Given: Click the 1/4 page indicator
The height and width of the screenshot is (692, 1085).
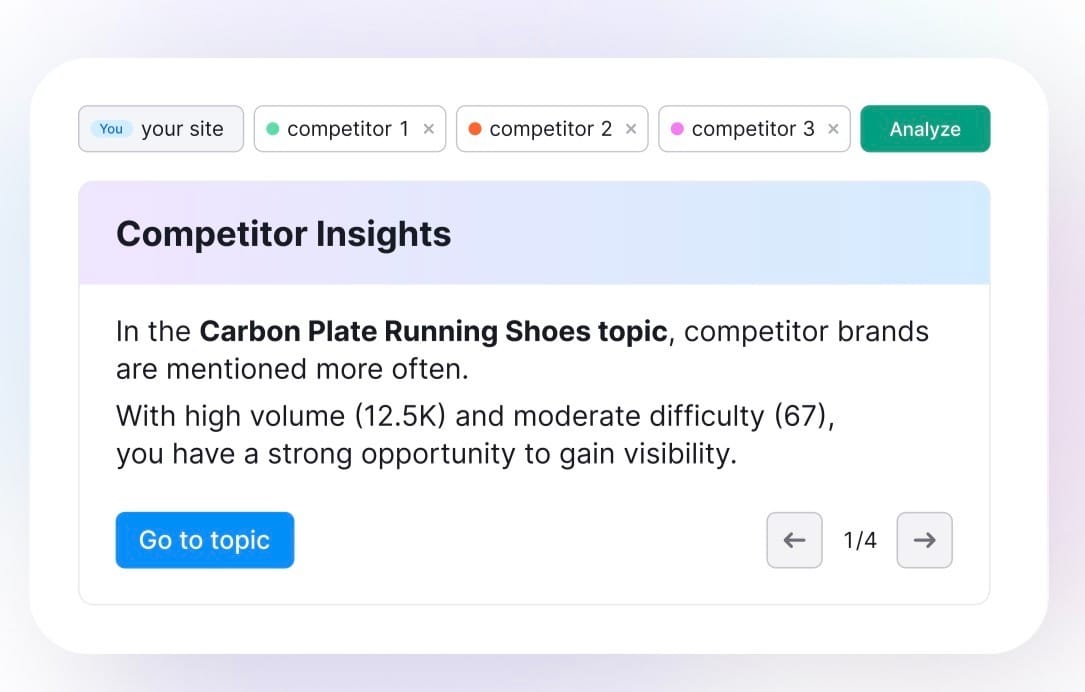Looking at the screenshot, I should pos(859,540).
